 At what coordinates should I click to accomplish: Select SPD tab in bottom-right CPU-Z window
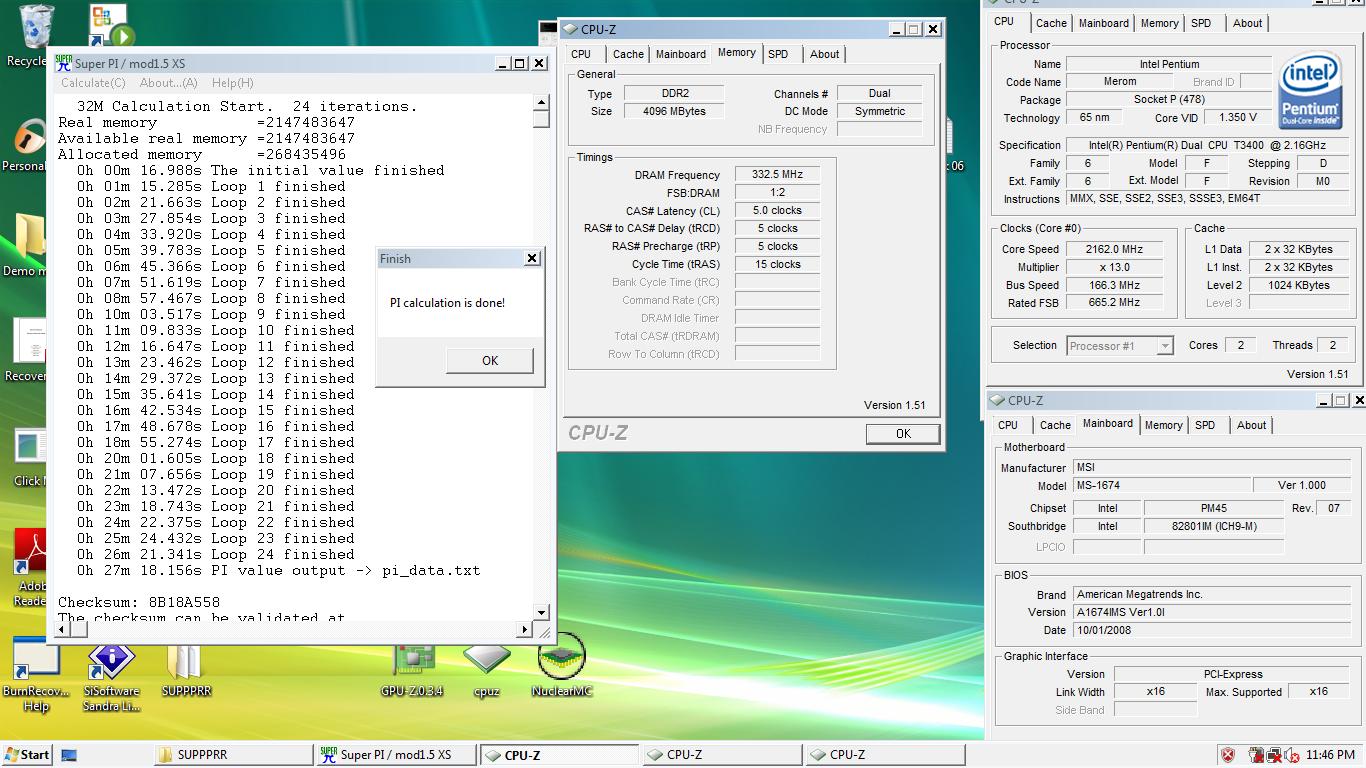[1205, 425]
